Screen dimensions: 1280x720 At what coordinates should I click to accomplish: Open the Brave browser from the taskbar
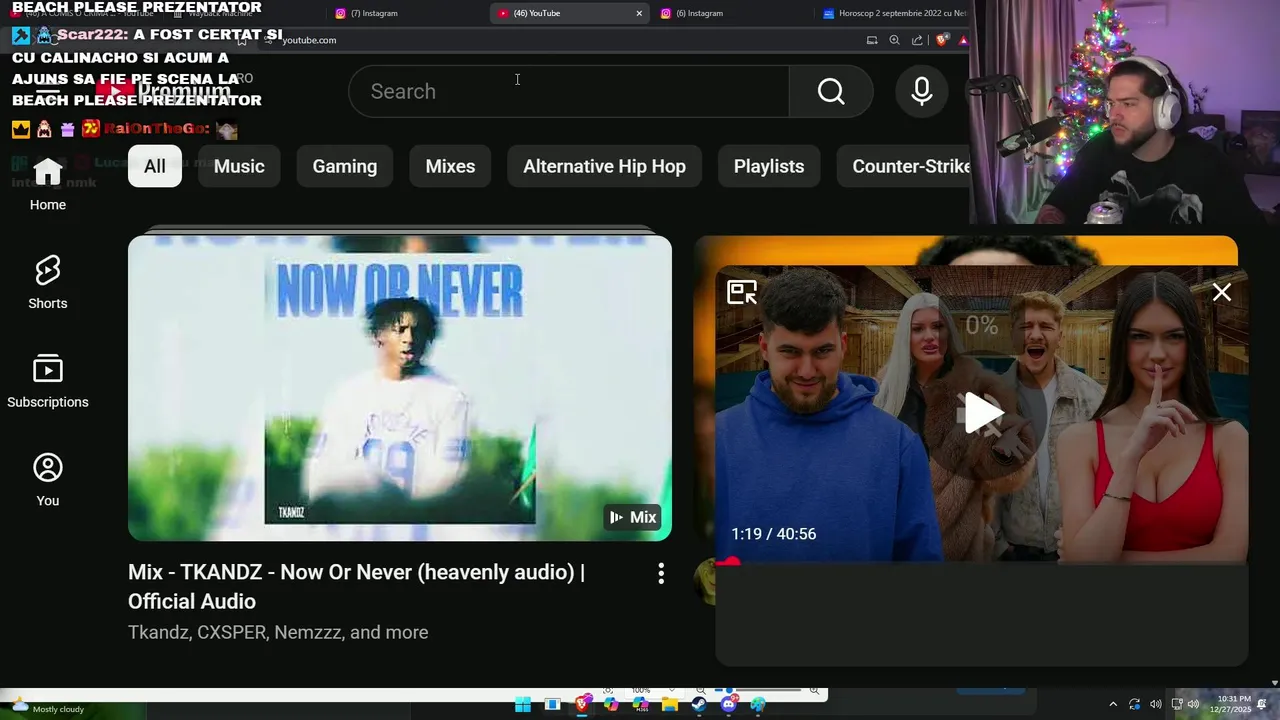pos(582,705)
